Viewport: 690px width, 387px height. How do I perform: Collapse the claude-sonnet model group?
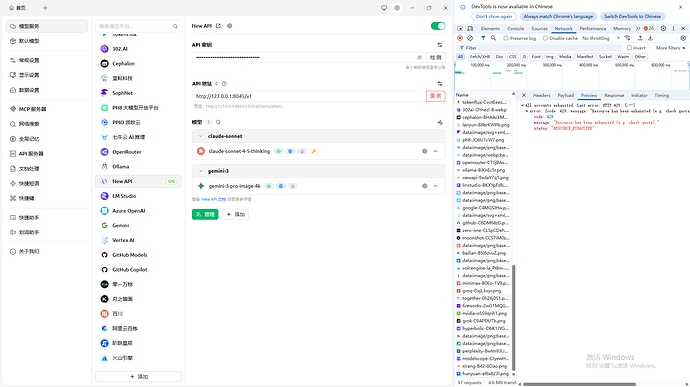coord(201,136)
